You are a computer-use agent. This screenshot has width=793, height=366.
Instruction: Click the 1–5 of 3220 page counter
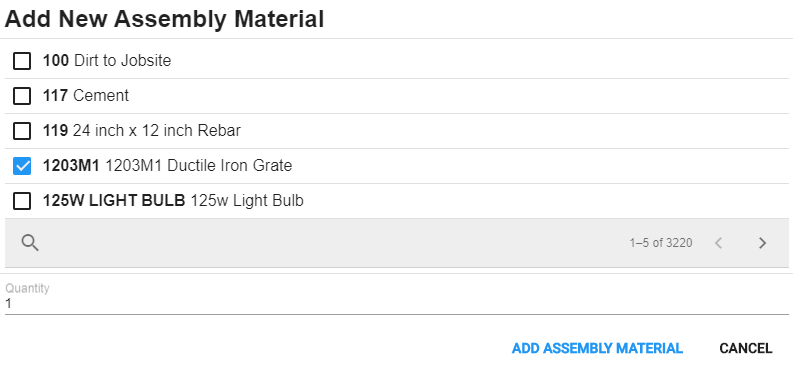click(660, 243)
